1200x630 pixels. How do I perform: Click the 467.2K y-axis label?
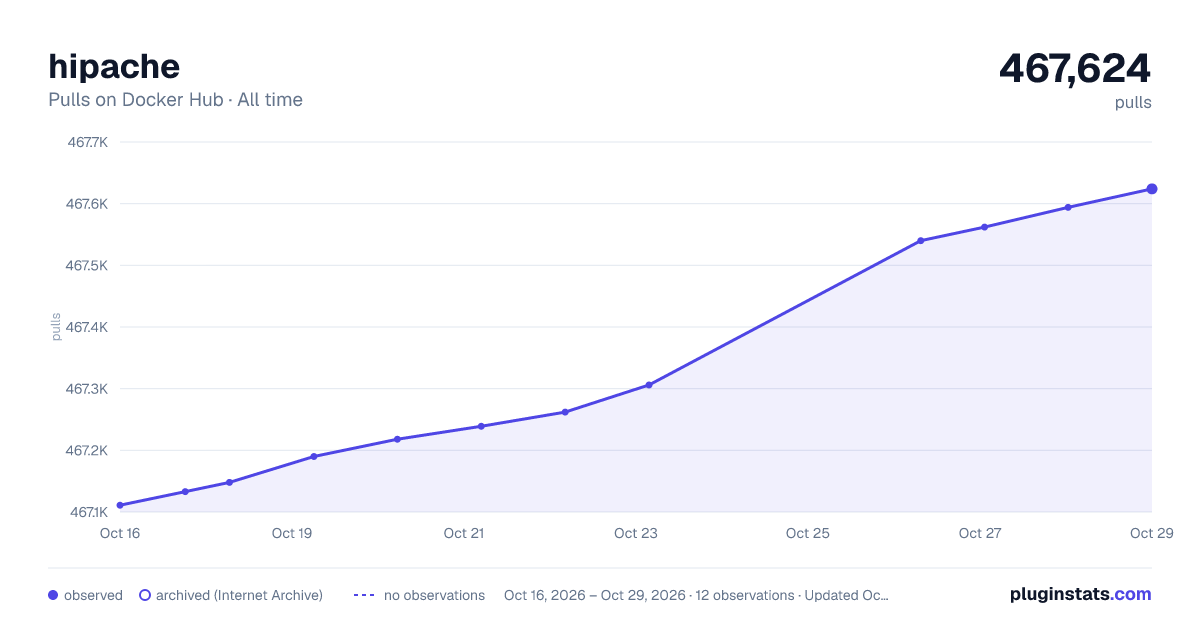pyautogui.click(x=87, y=451)
